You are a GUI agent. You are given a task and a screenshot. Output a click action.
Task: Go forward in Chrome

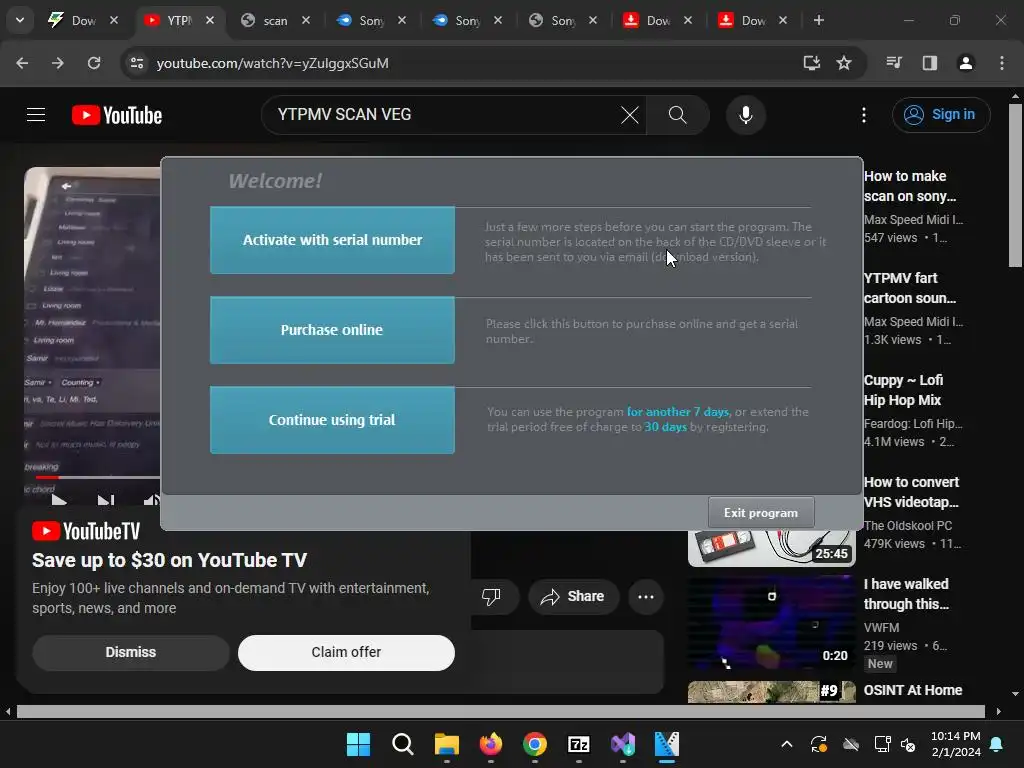tap(58, 63)
